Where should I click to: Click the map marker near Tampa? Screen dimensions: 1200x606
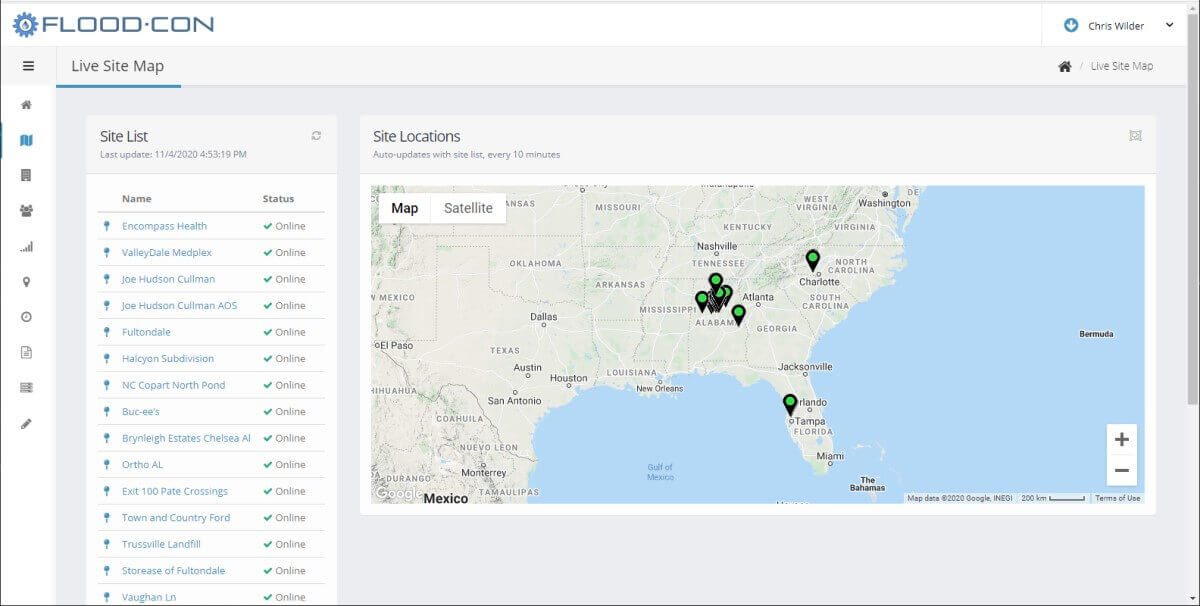pyautogui.click(x=790, y=404)
